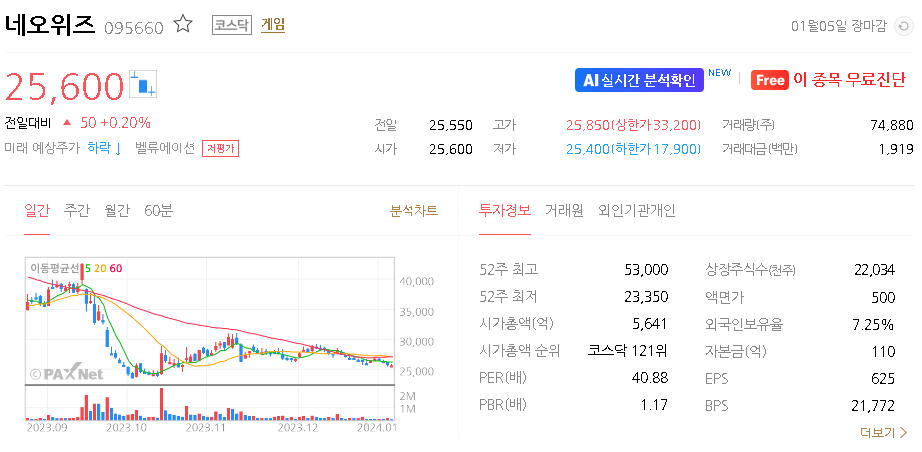Screen dimensions: 922x452
Task: Click 하락 expected price indicator
Action: click(x=105, y=148)
